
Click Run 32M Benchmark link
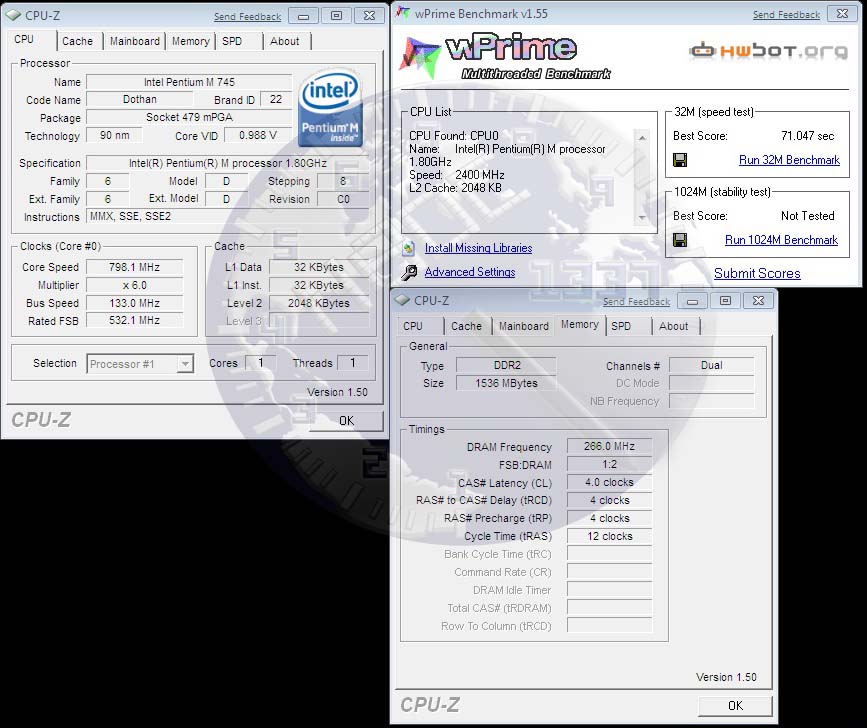click(789, 160)
